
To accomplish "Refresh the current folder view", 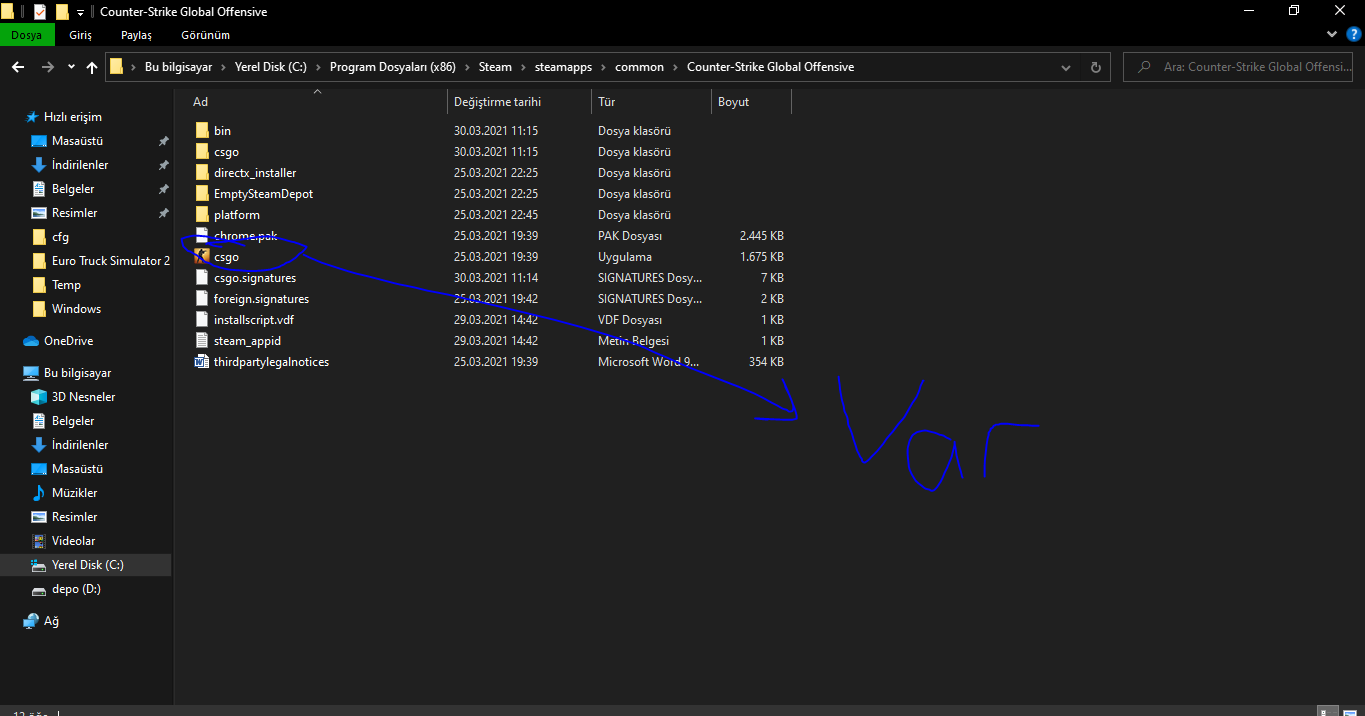I will (1096, 67).
